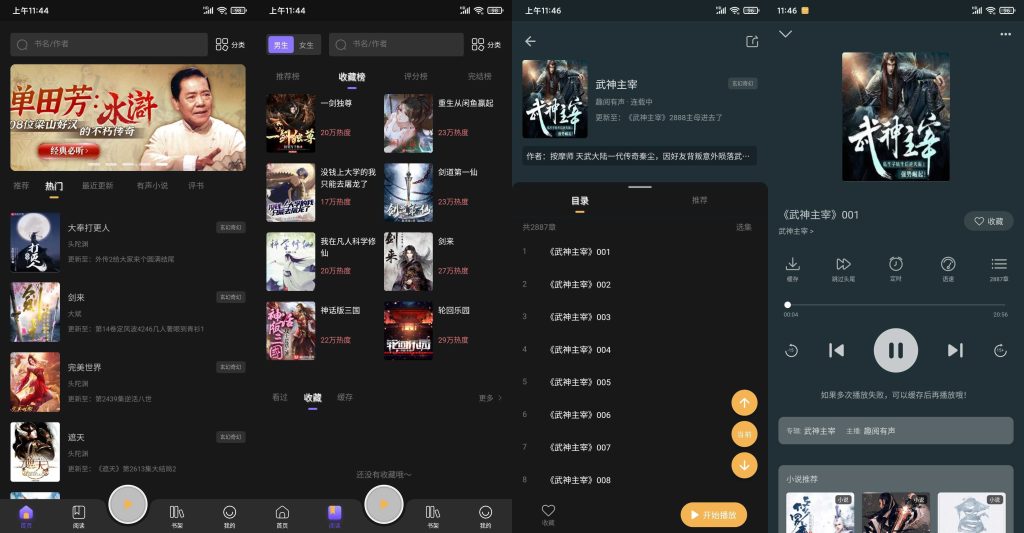Open 书架 bookshelf on the first screen's bottom bar
Viewport: 1024px width, 533px height.
177,515
